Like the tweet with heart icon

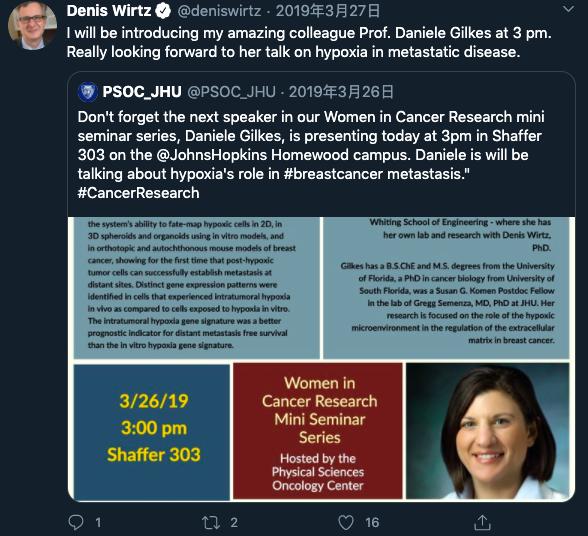(x=346, y=522)
